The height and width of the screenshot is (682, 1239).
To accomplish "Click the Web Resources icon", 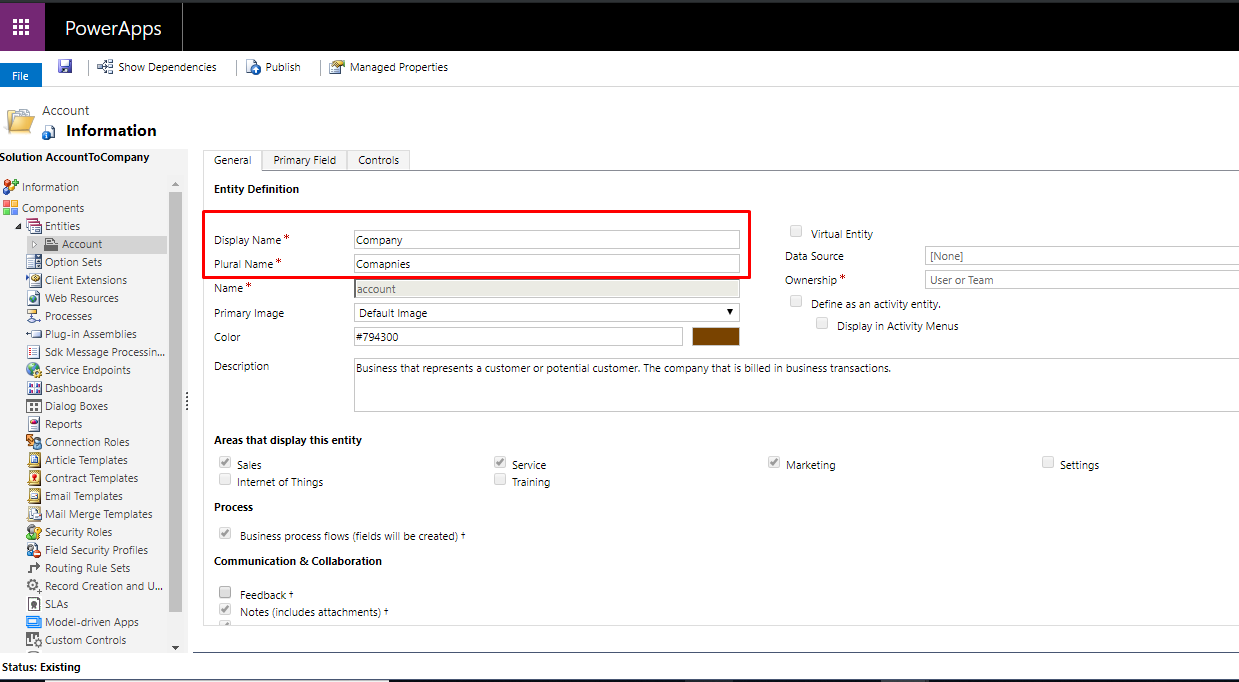I will 34,298.
